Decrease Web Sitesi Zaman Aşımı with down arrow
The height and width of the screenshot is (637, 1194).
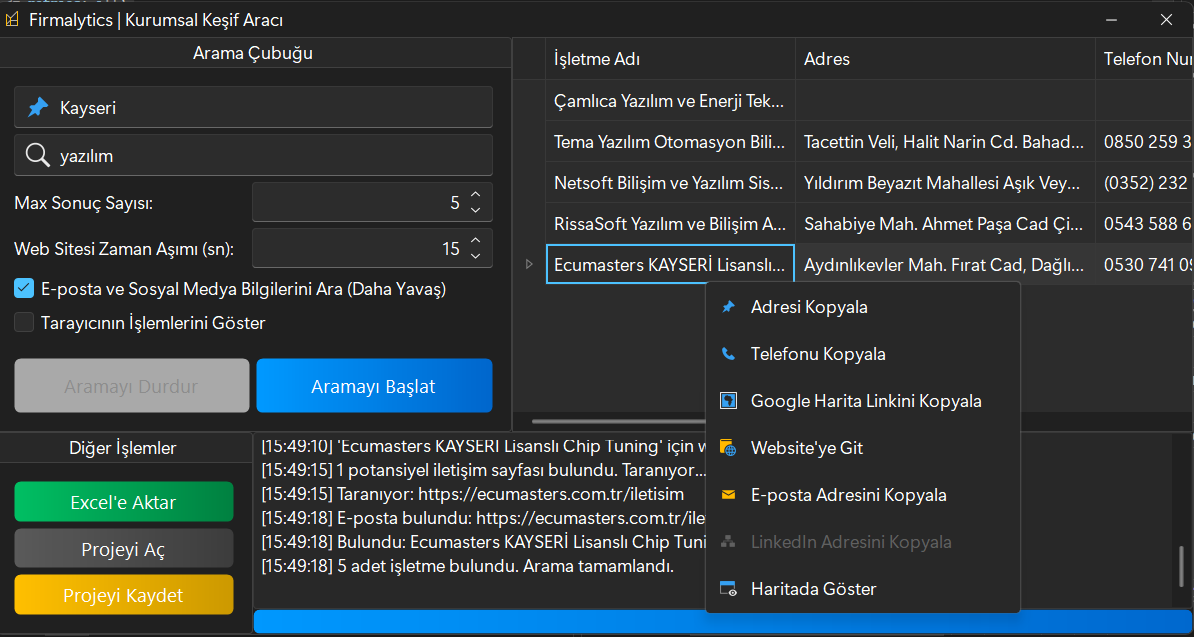pyautogui.click(x=475, y=255)
